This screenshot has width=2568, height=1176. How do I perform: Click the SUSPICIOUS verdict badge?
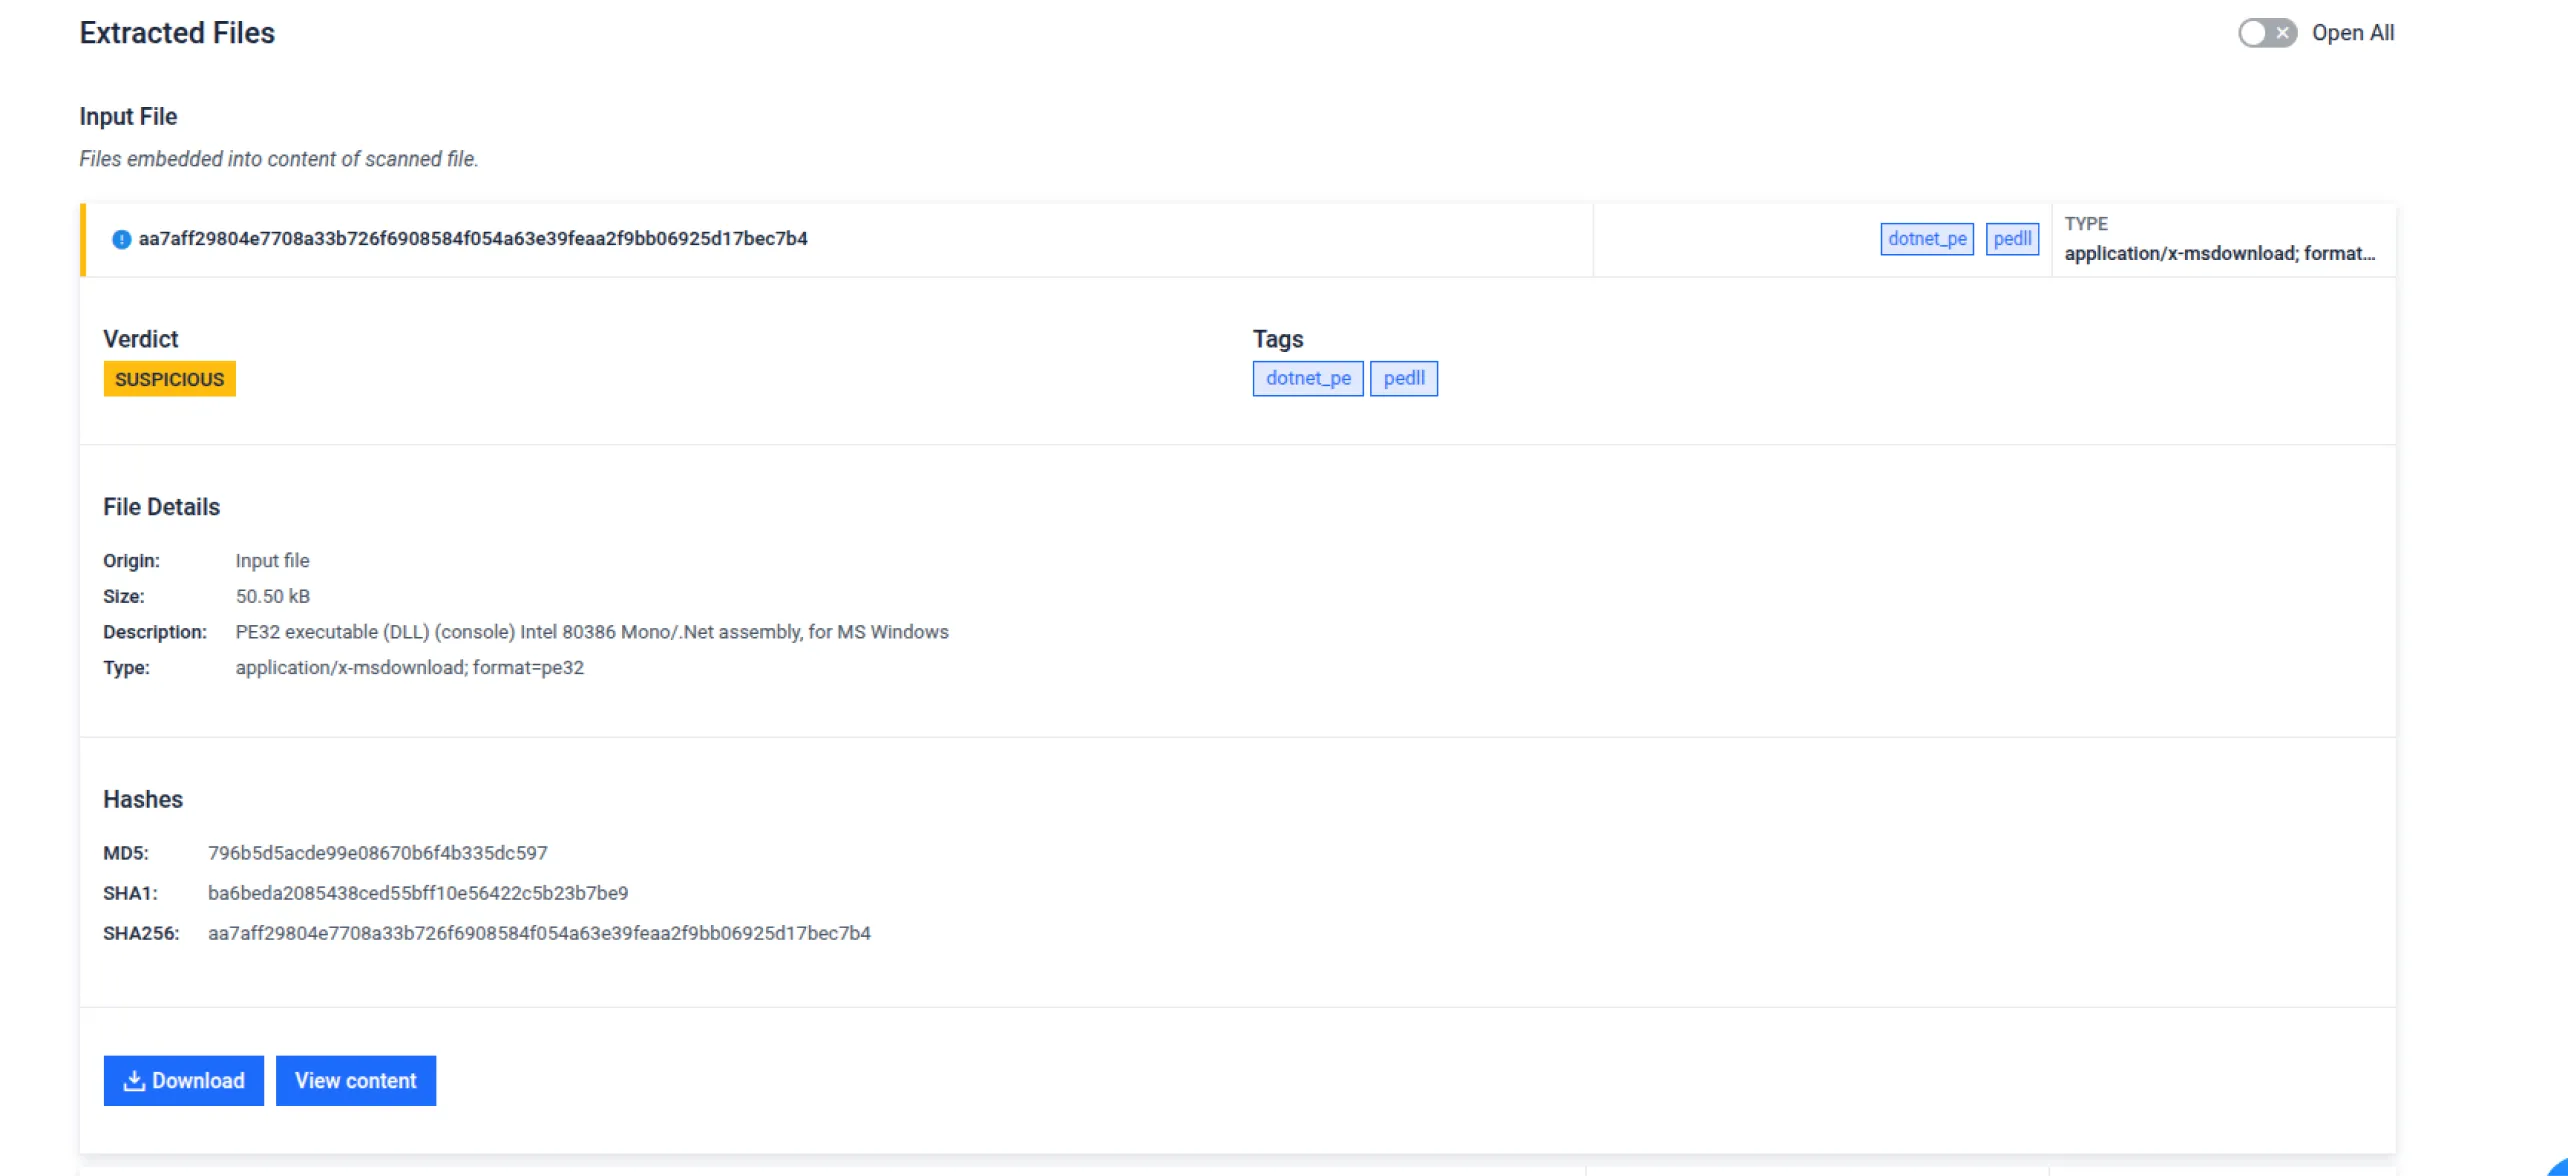coord(169,379)
